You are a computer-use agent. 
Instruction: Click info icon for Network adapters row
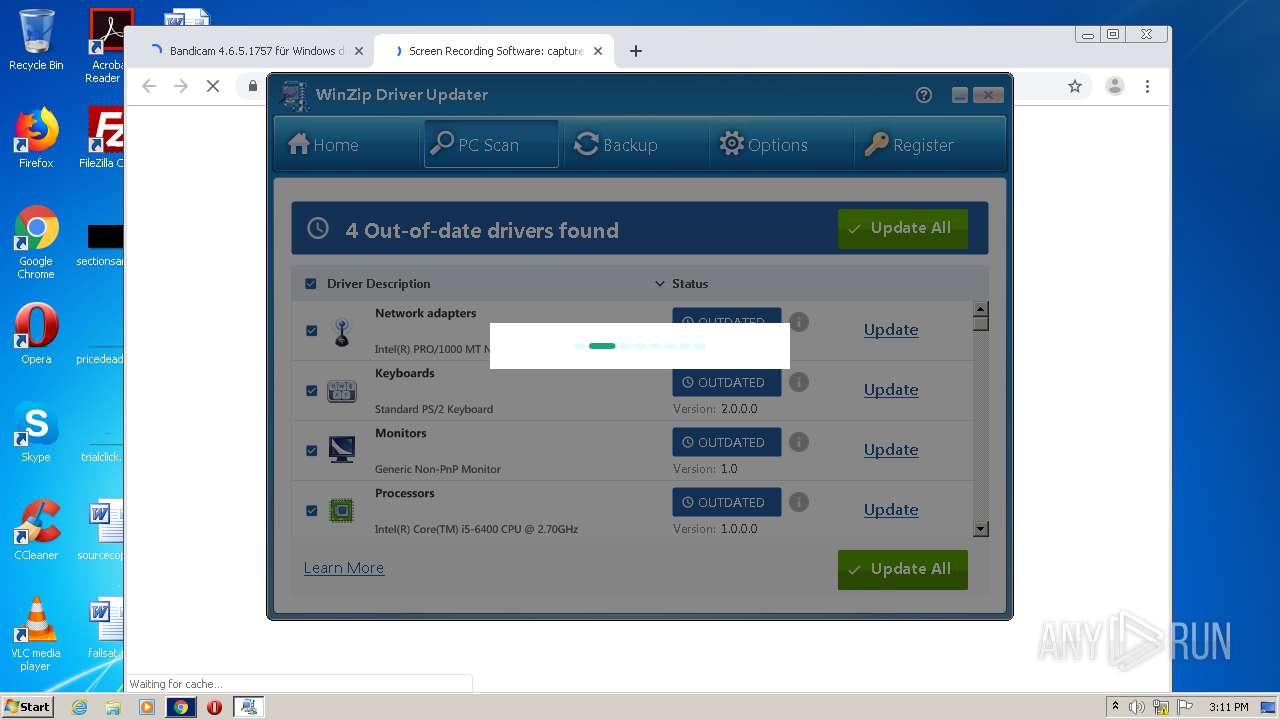click(799, 322)
